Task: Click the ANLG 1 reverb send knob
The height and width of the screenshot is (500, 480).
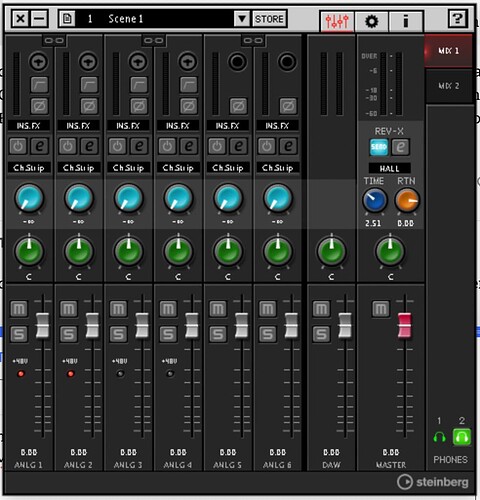Action: pos(29,199)
